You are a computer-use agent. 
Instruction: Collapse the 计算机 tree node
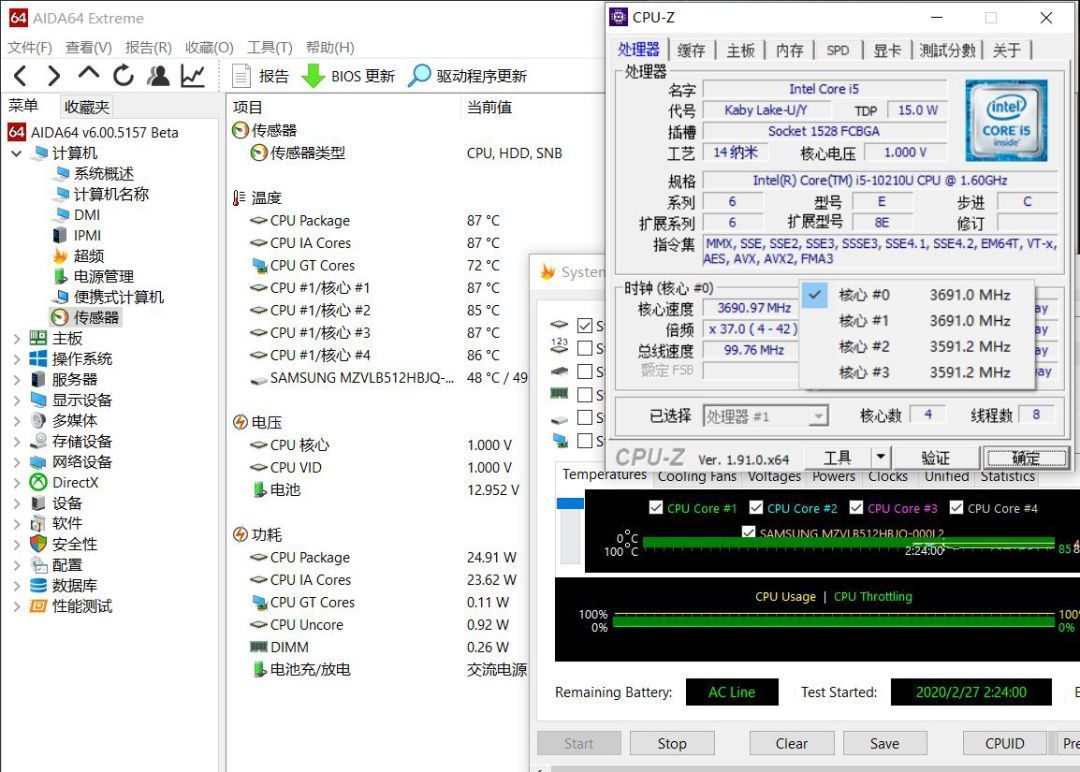18,152
